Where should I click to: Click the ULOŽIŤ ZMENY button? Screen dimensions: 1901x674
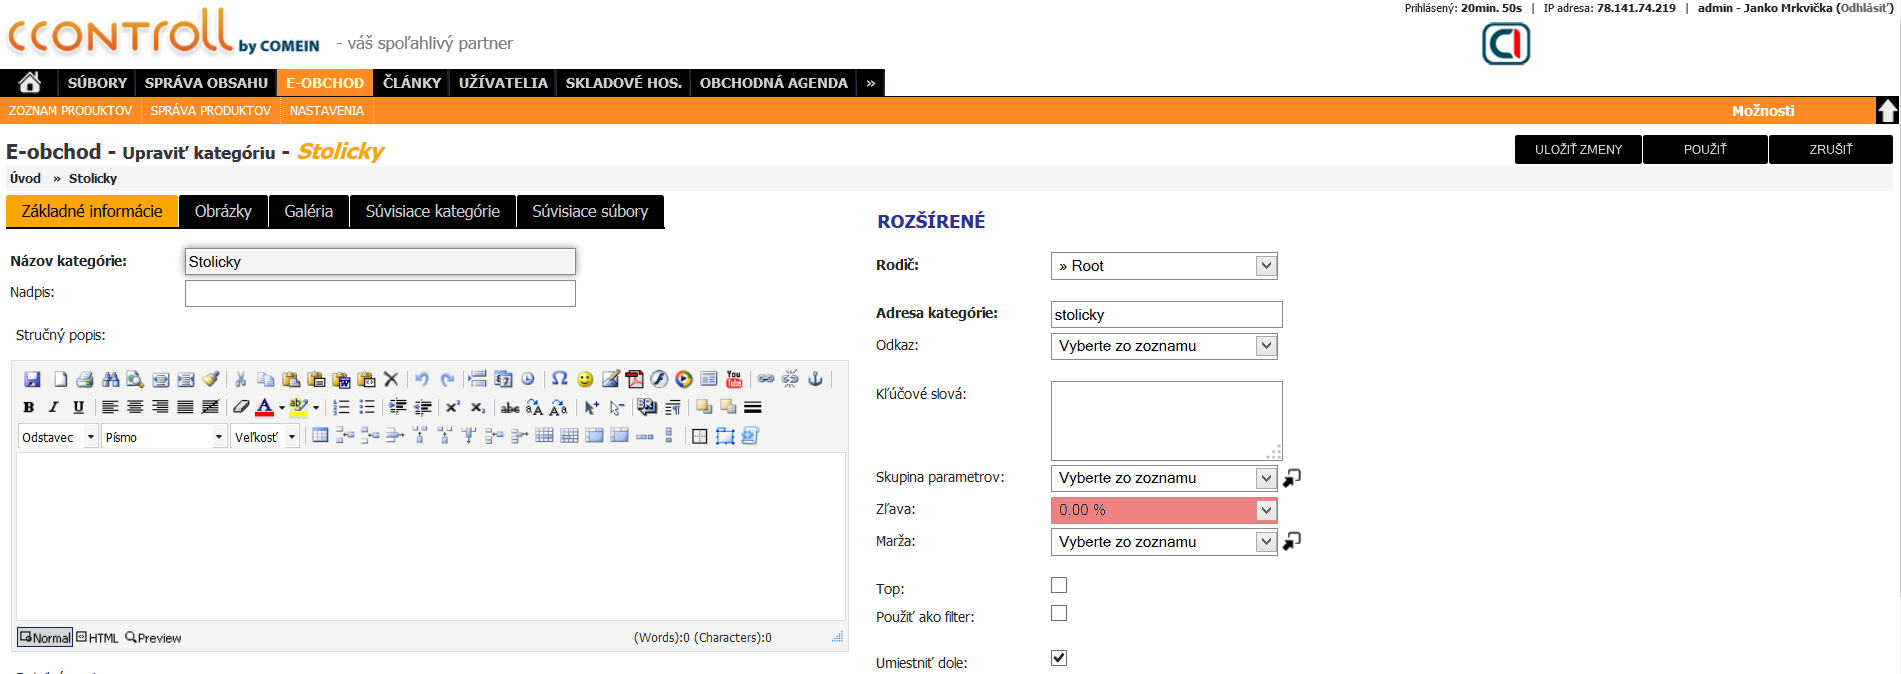(x=1578, y=149)
